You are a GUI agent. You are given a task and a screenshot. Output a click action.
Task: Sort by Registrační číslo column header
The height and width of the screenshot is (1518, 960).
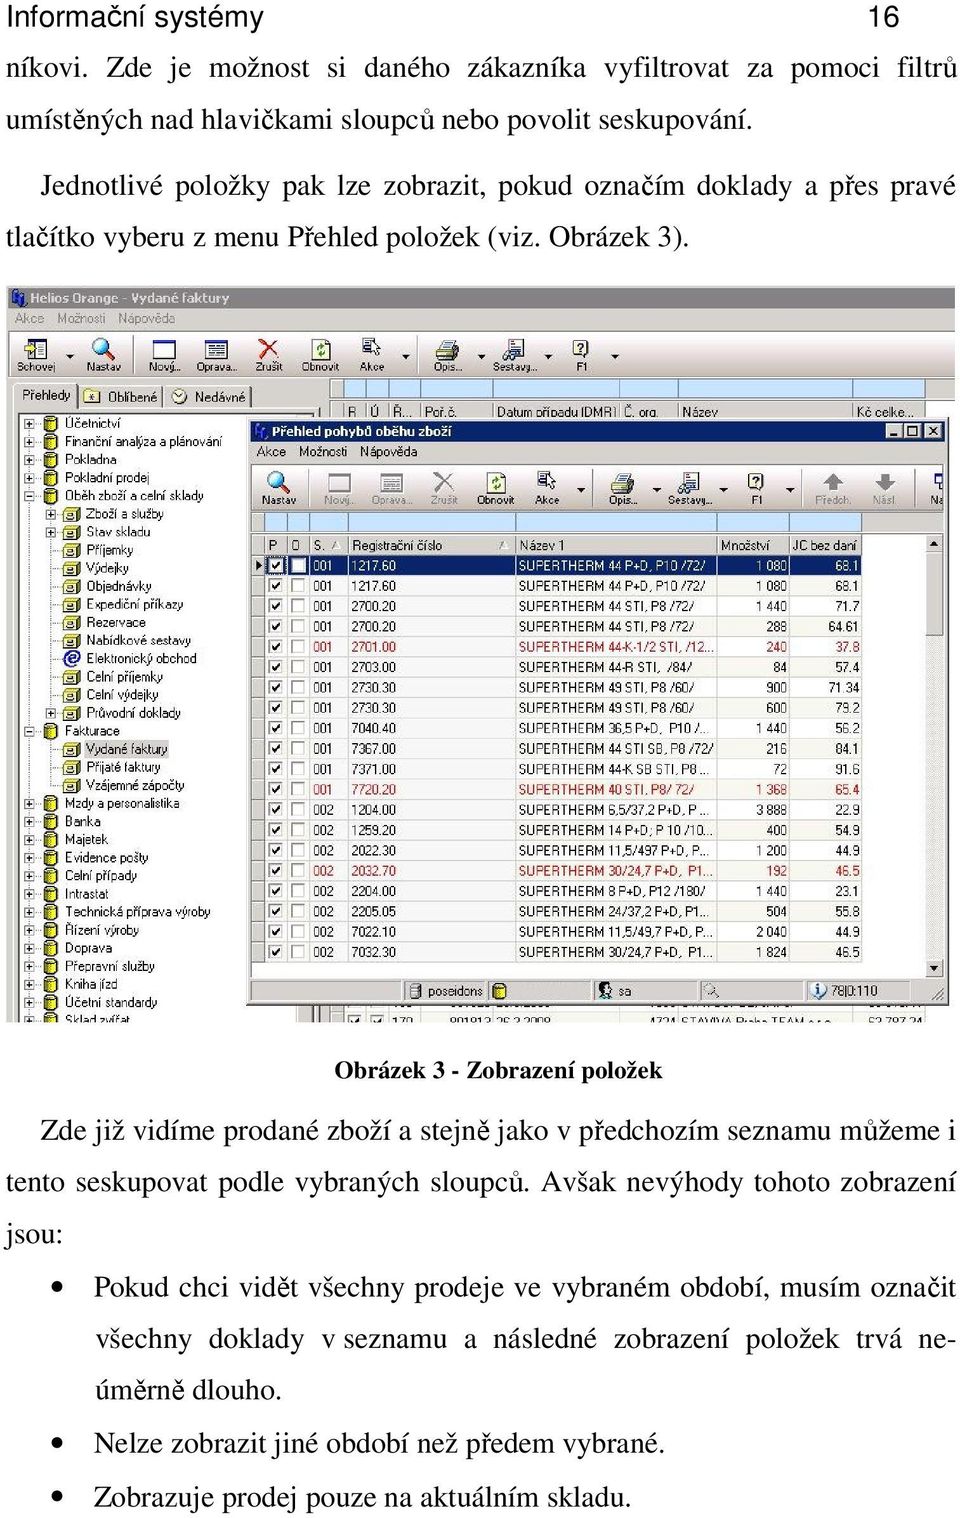(x=430, y=545)
